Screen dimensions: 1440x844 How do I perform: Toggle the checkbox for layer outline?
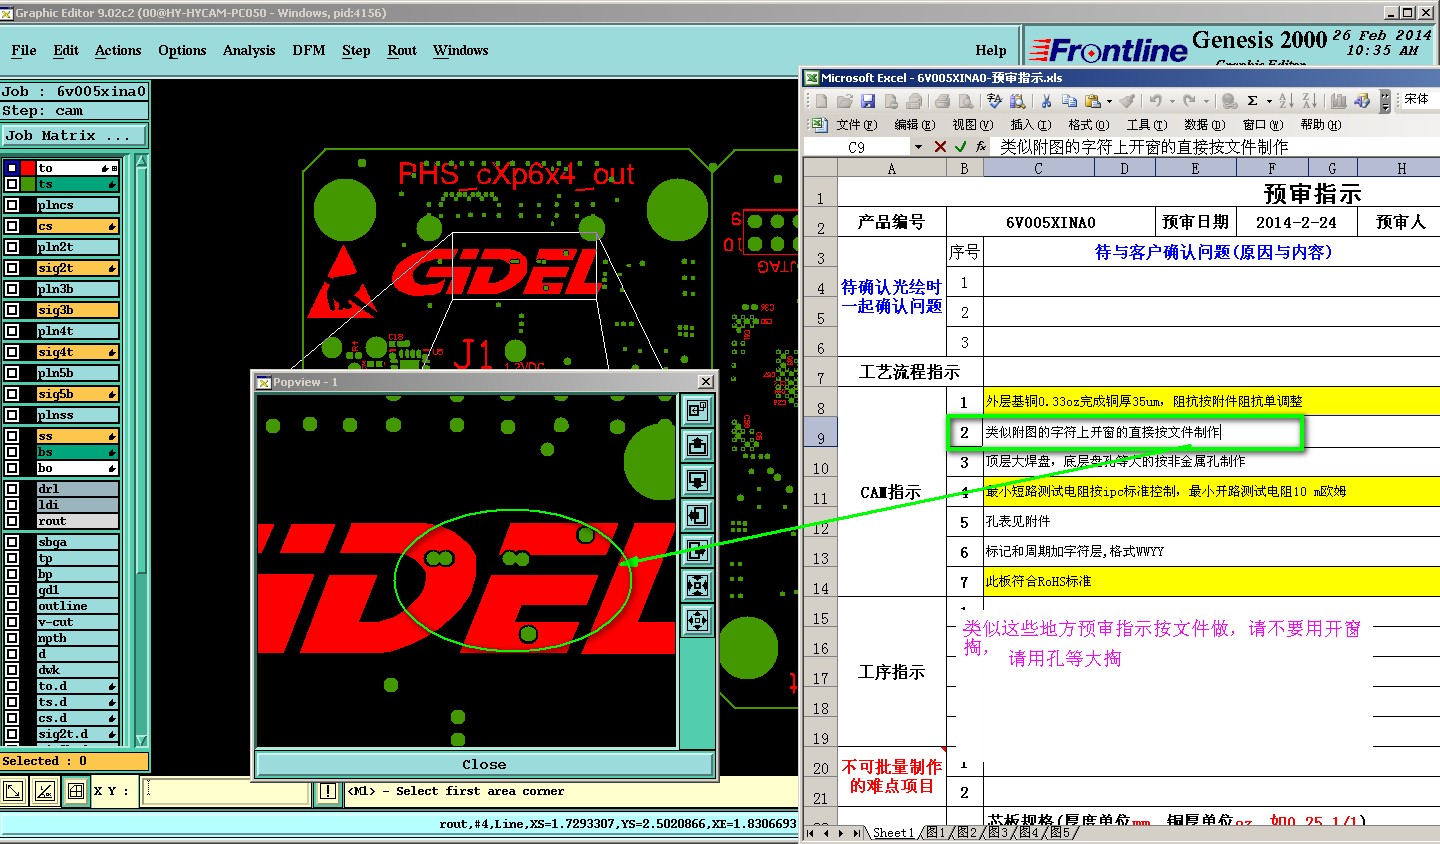(12, 606)
